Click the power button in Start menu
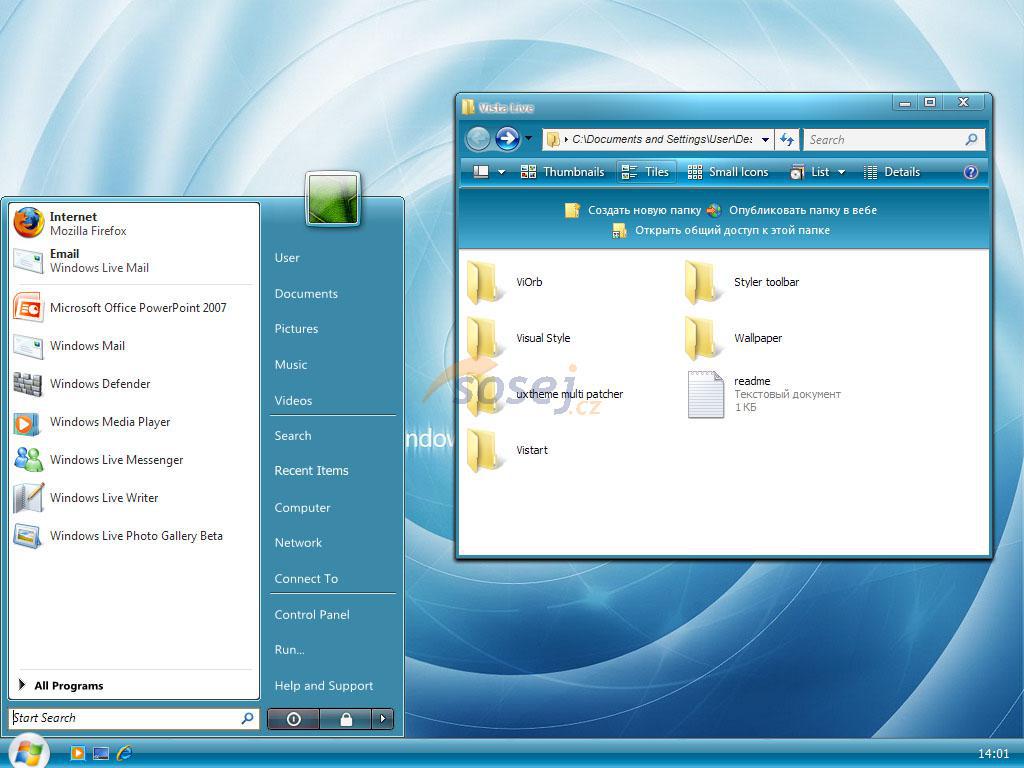Viewport: 1024px width, 768px height. coord(293,719)
